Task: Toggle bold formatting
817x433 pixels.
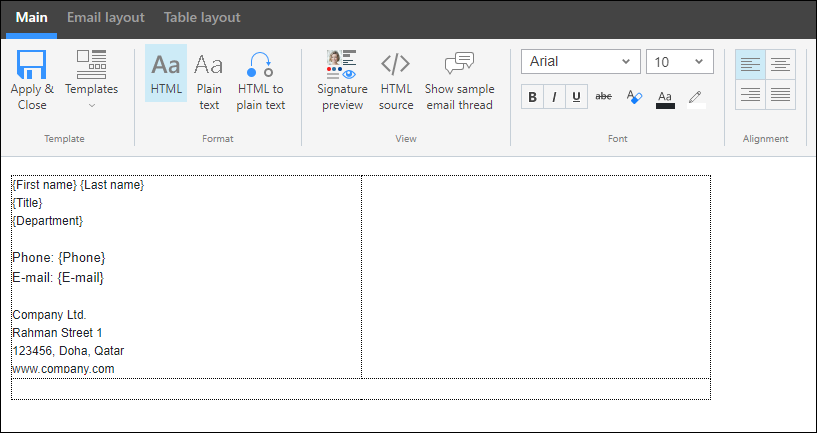Action: coord(532,96)
